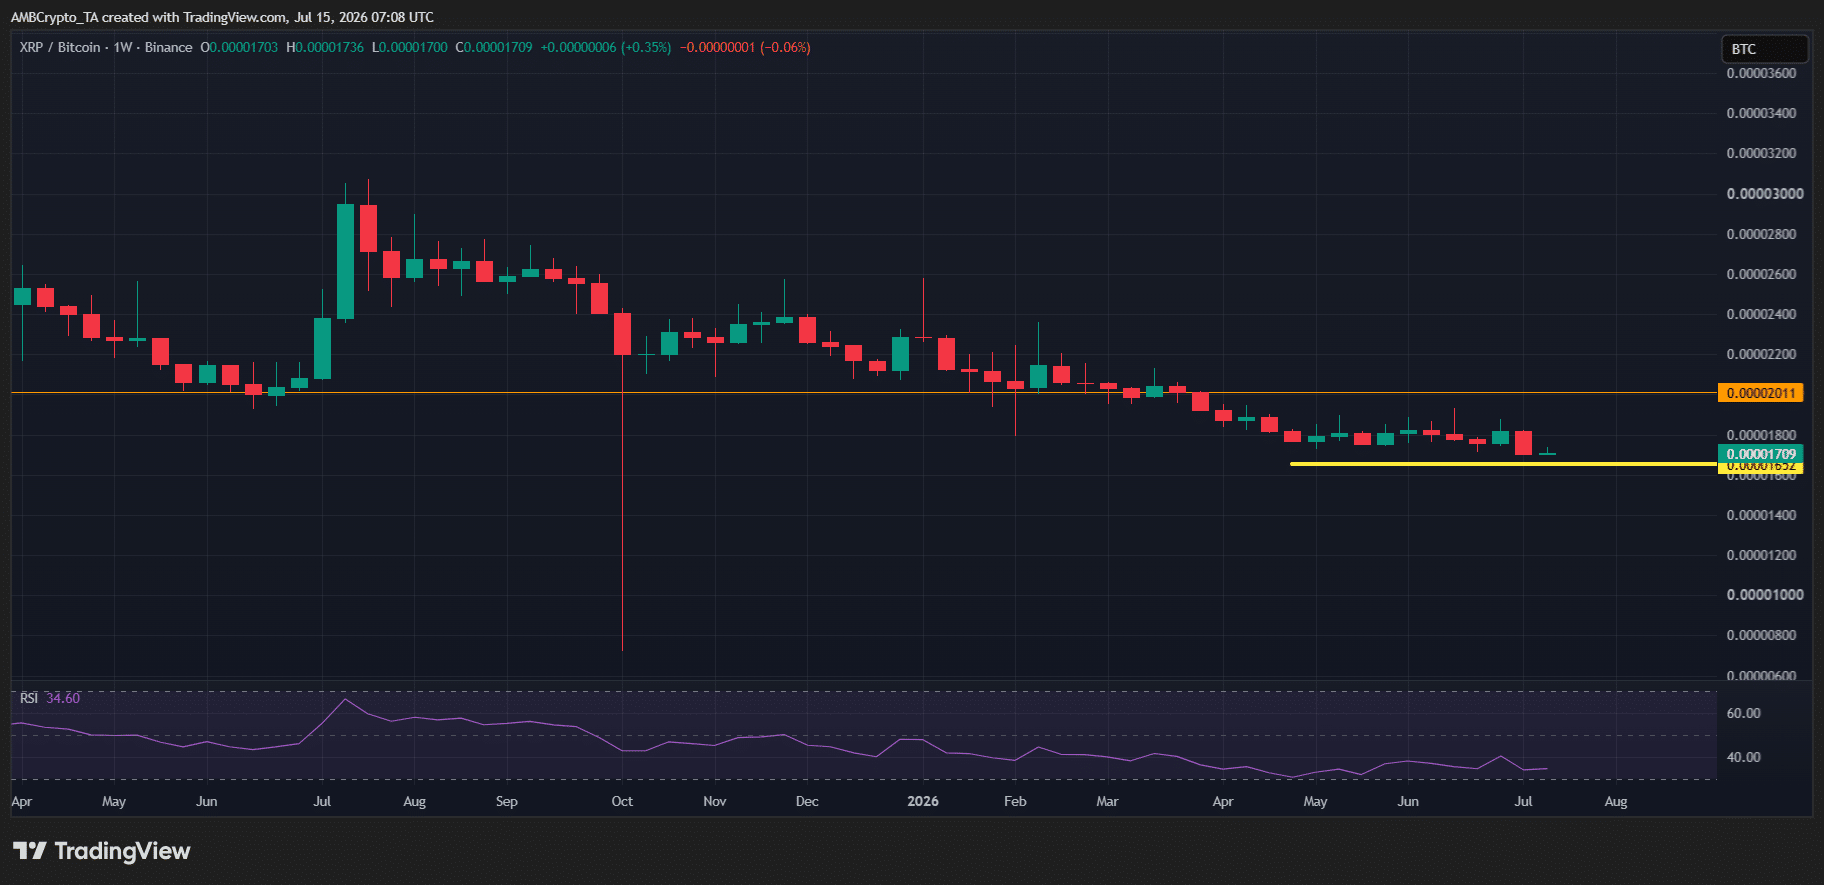Click the 0.00001400 price axis label
Screen dimensions: 1824x885
point(1761,515)
